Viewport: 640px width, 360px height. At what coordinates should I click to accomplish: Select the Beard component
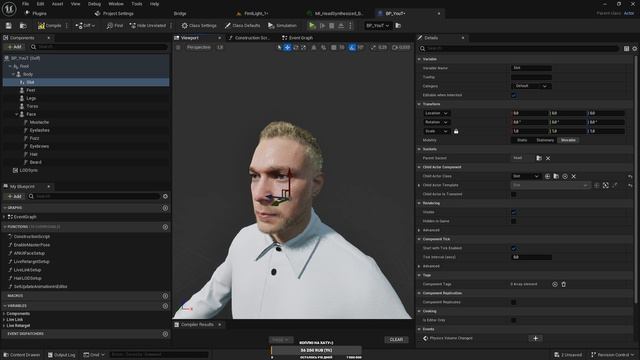[35, 162]
